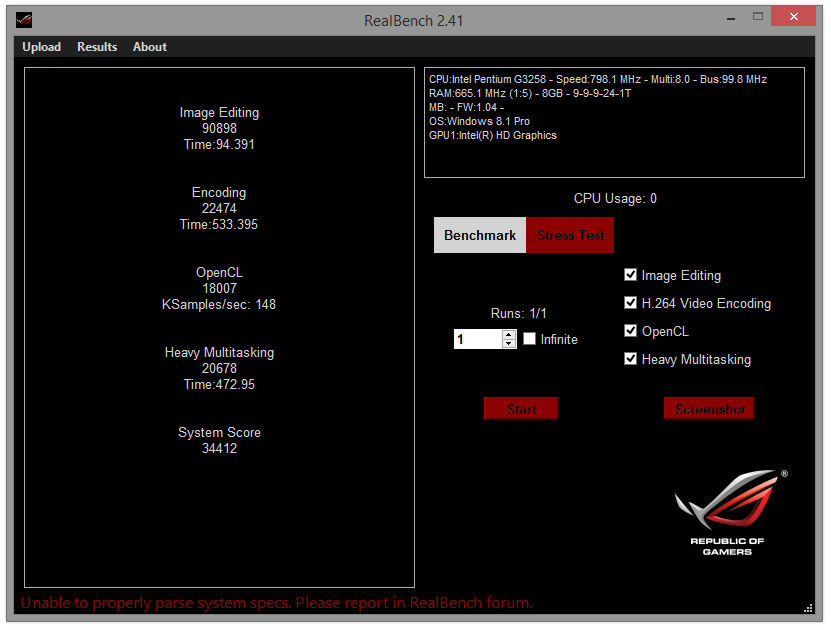Switch to the Benchmark tab
Viewport: 831px width, 630px height.
pyautogui.click(x=480, y=235)
